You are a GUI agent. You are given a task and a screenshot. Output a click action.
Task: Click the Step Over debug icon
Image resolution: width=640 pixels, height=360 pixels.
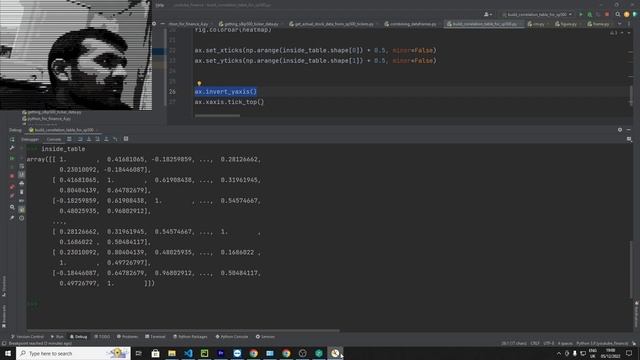[80, 139]
